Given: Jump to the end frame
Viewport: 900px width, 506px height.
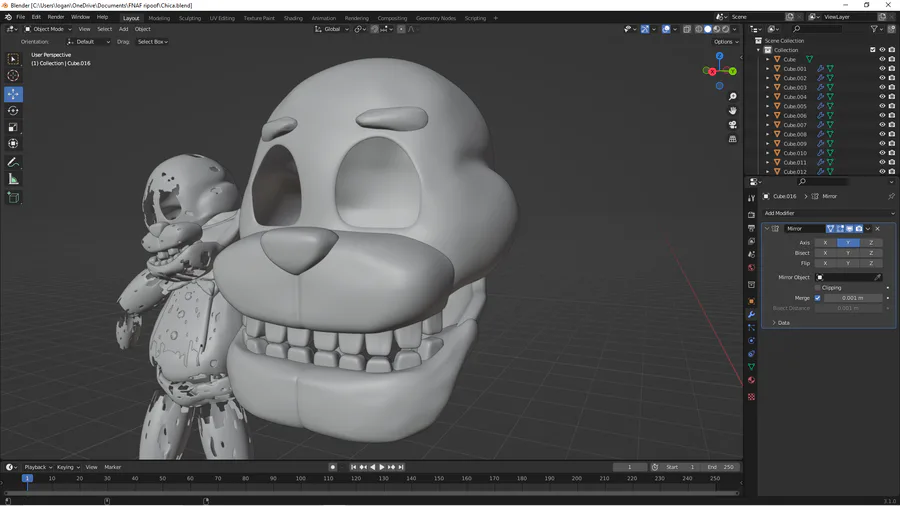Looking at the screenshot, I should pyautogui.click(x=401, y=467).
